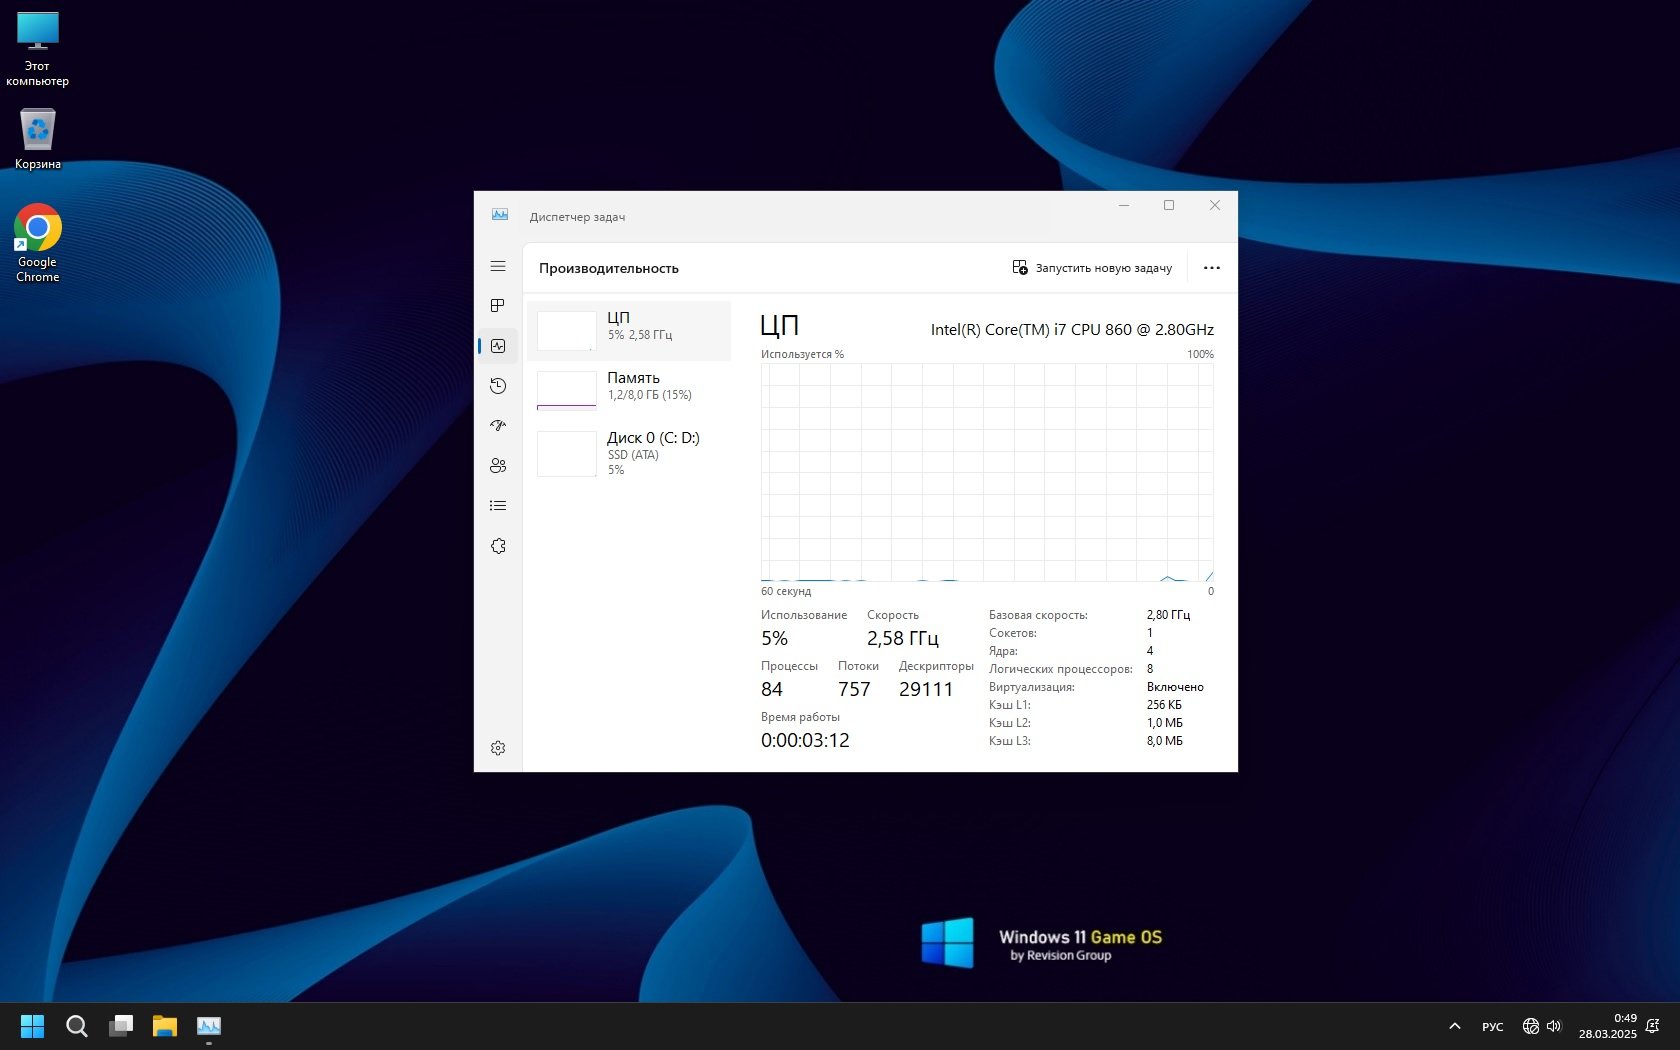Open the Users page icon in sidebar
This screenshot has height=1050, width=1680.
tap(498, 466)
